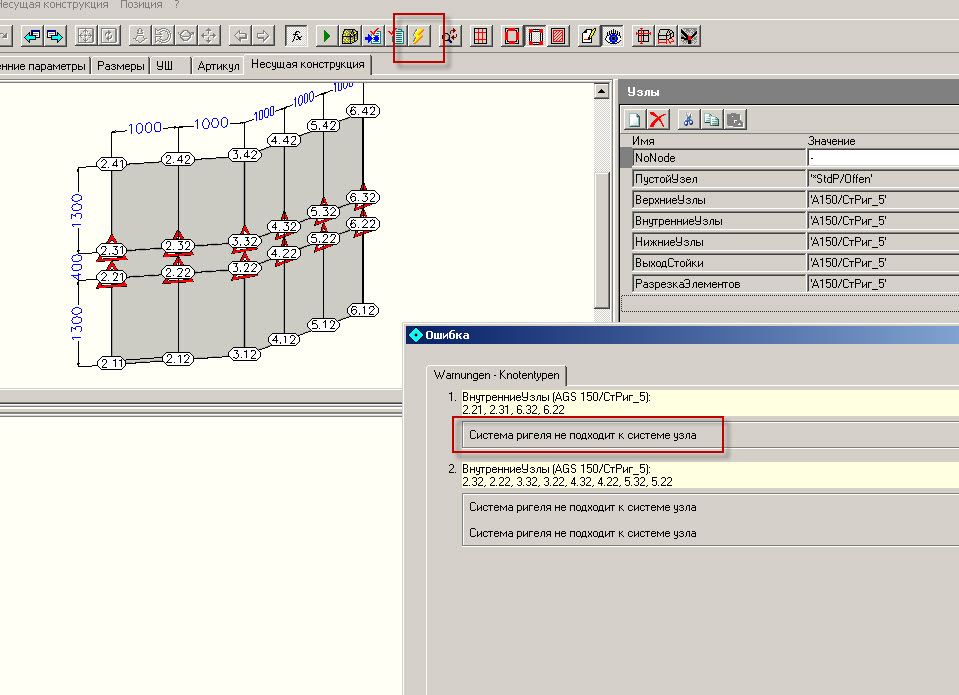Click the red grid icon in toolbar
Screen dimensions: 959x695
[x=481, y=36]
